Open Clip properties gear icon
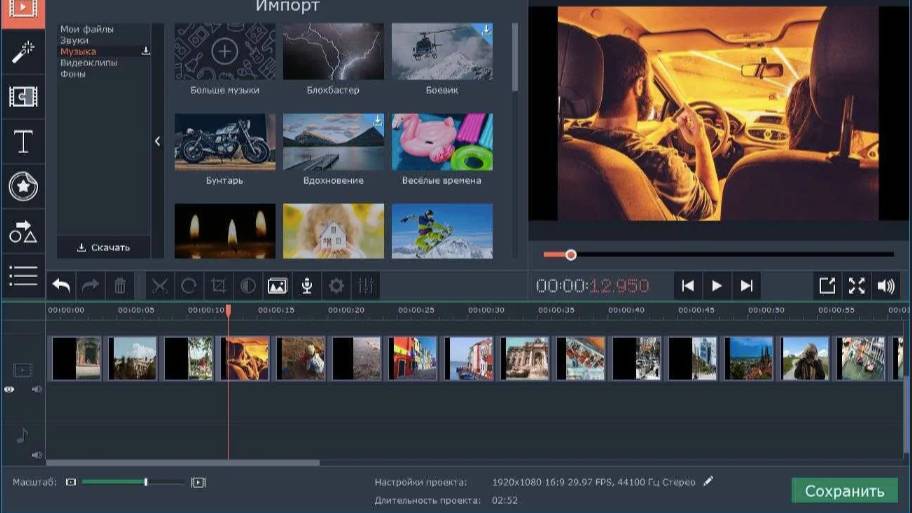This screenshot has height=513, width=912. point(336,286)
